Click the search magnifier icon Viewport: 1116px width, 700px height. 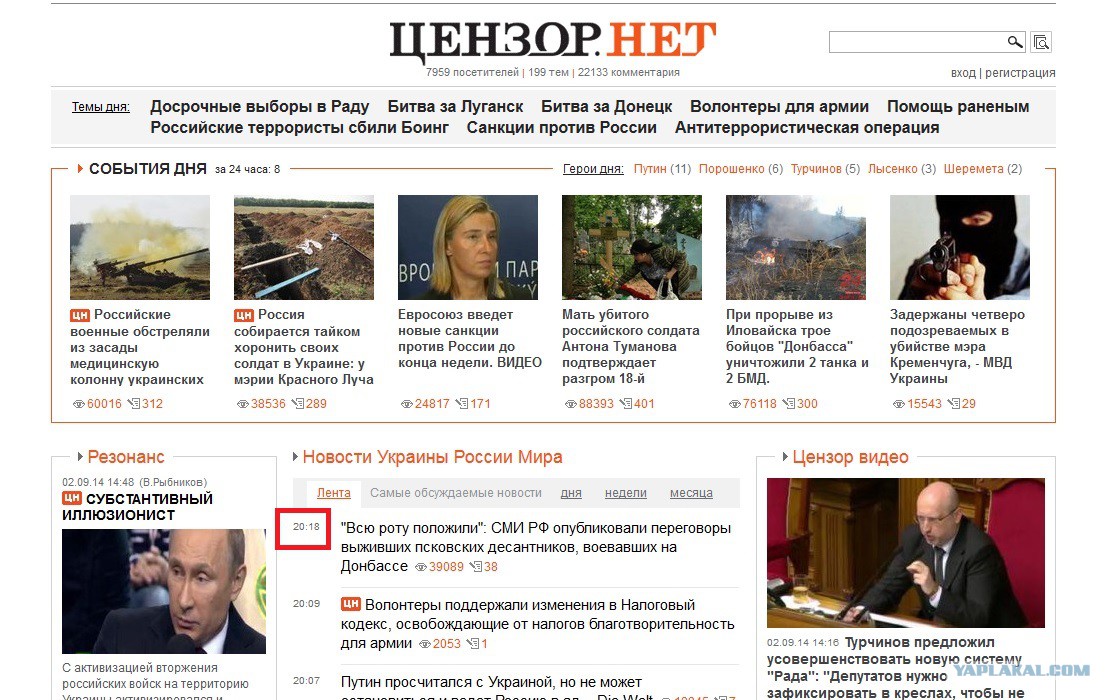tap(1015, 42)
